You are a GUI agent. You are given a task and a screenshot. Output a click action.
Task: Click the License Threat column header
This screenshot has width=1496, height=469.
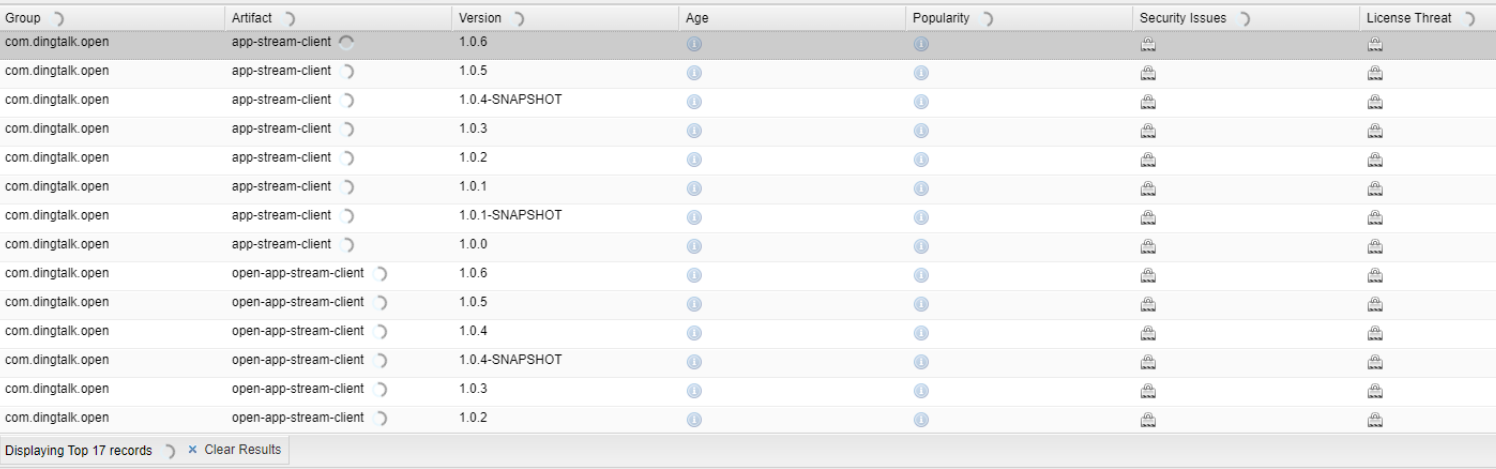tap(1429, 18)
